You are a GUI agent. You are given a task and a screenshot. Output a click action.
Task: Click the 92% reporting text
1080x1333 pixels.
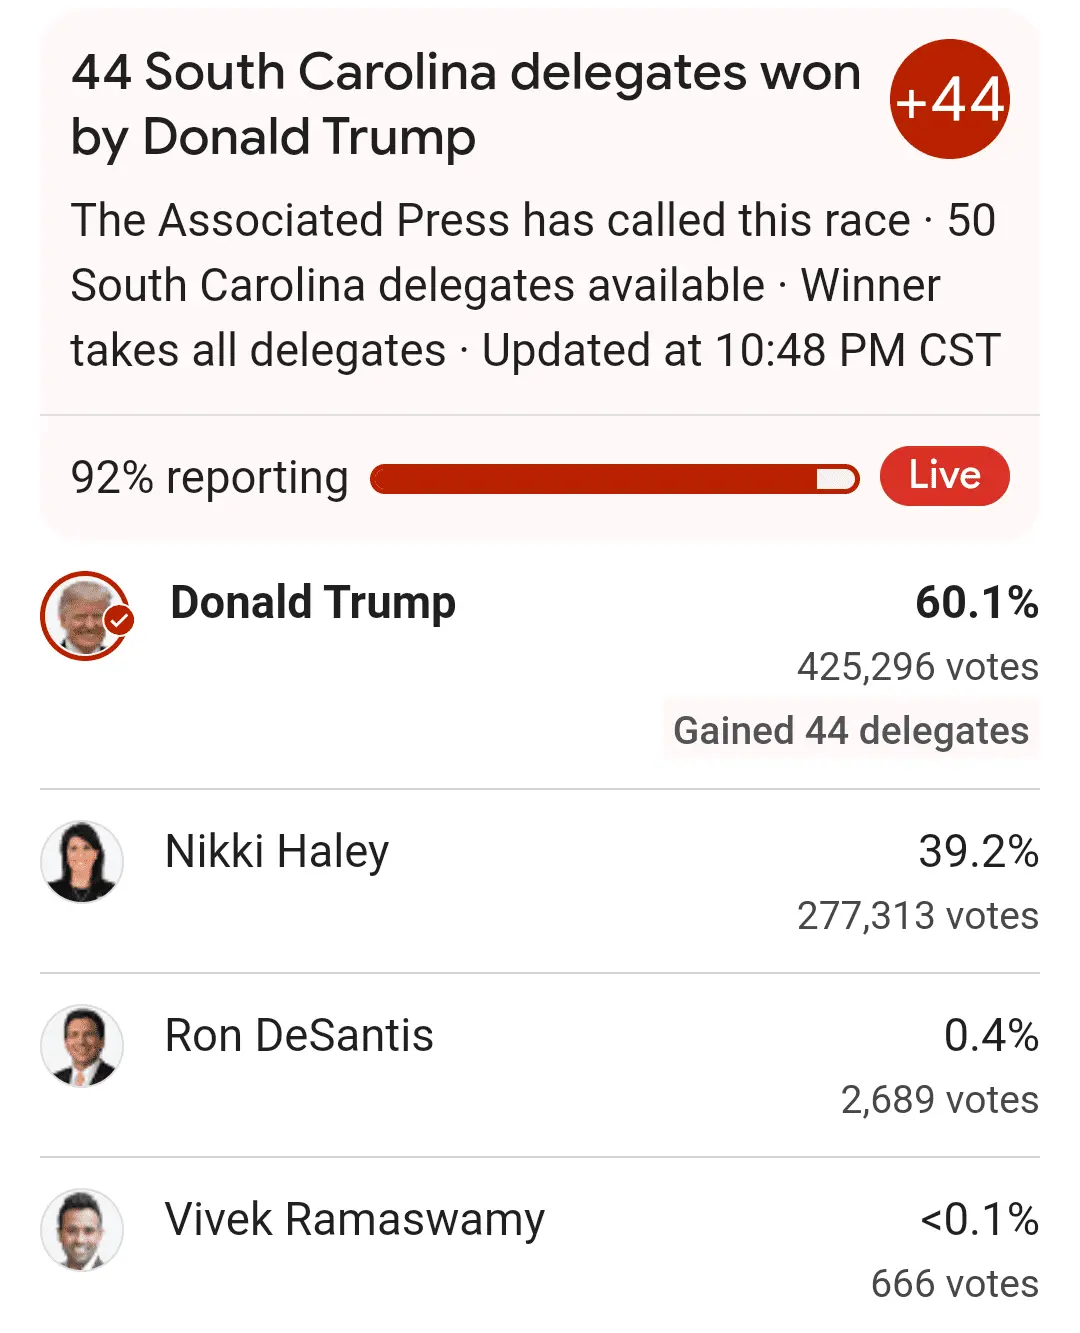pos(209,478)
